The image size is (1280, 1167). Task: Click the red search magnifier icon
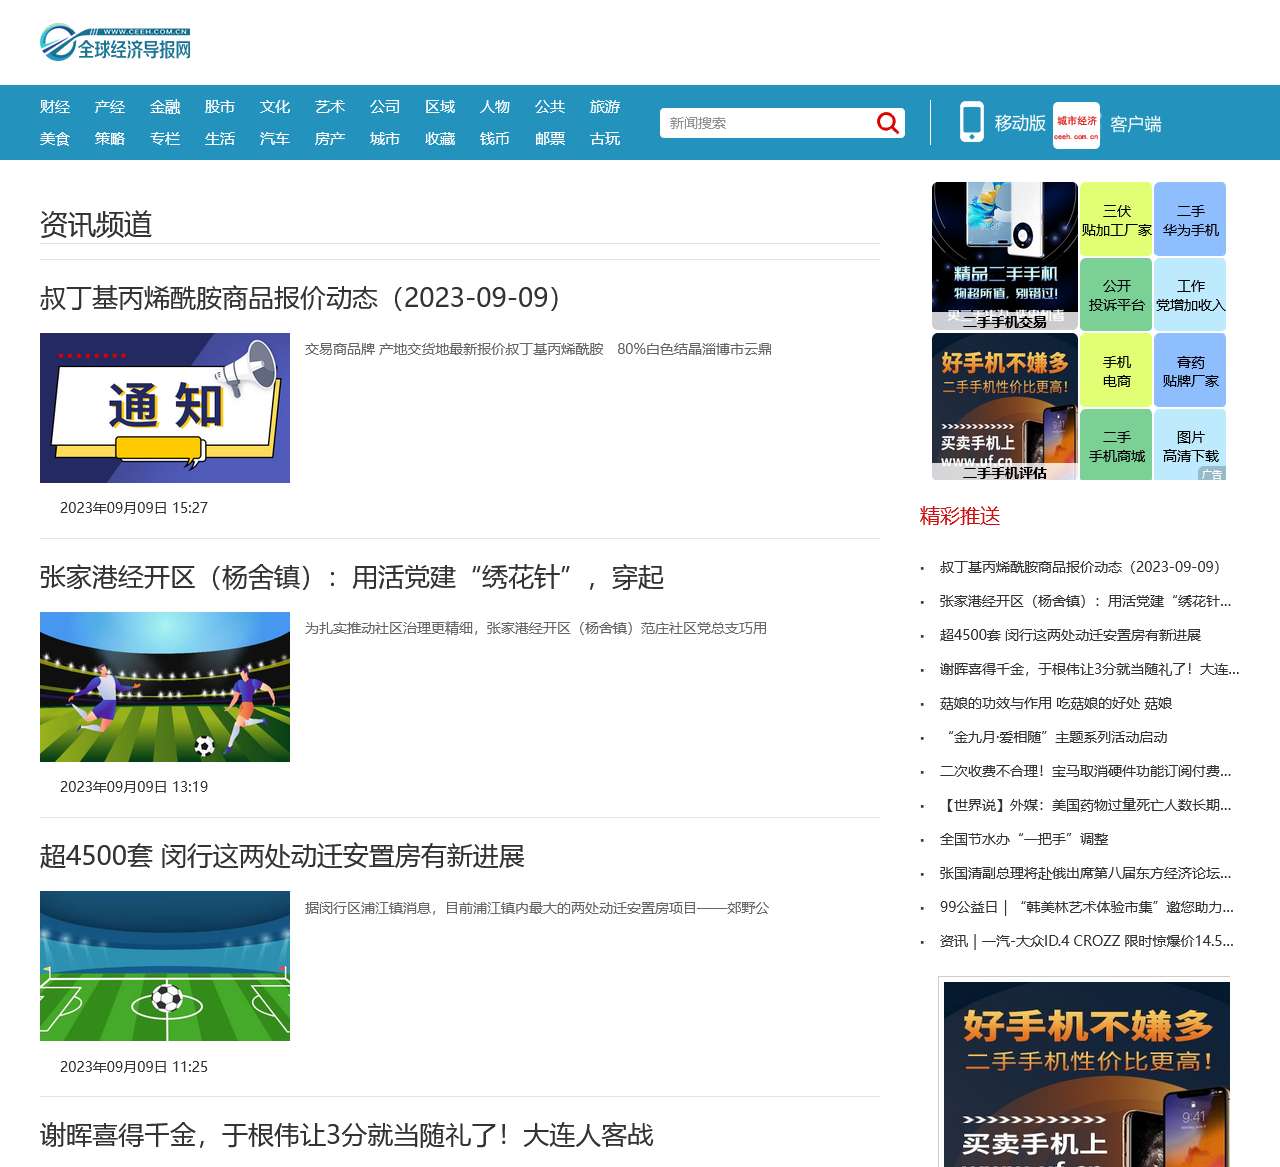pyautogui.click(x=886, y=122)
